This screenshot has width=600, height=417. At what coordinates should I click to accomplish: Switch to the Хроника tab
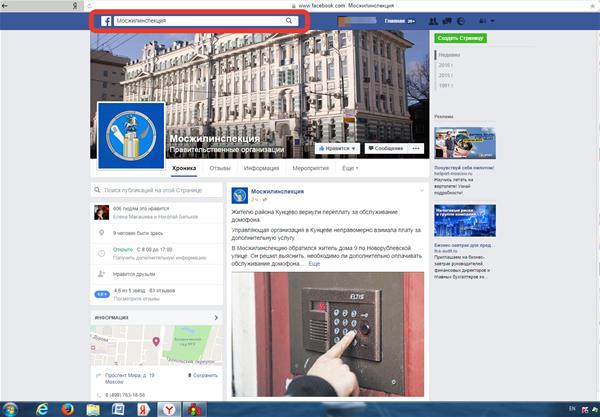(184, 168)
